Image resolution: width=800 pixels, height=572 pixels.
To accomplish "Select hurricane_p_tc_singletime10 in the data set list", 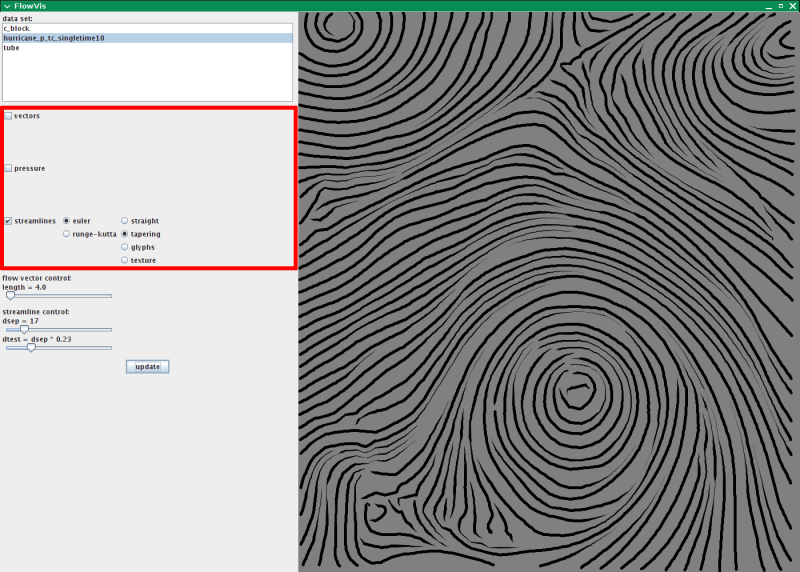I will [x=54, y=38].
